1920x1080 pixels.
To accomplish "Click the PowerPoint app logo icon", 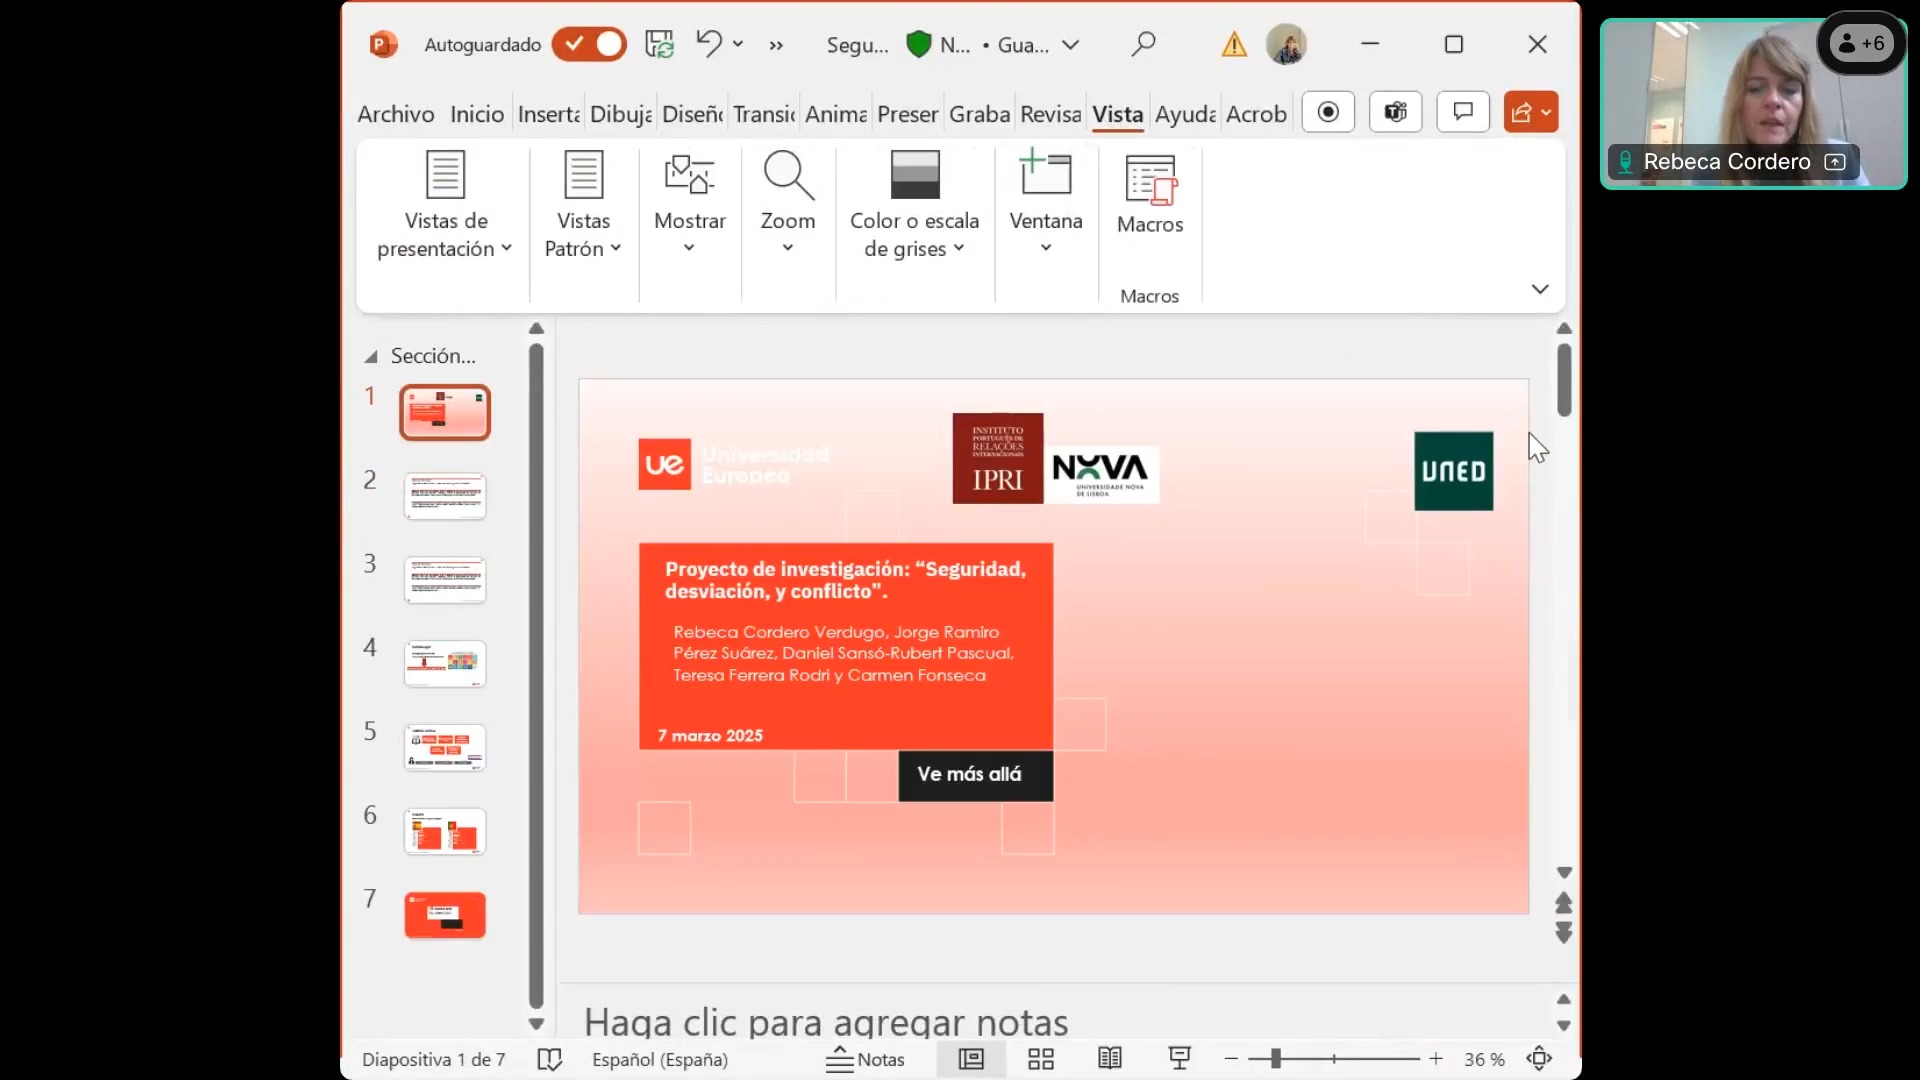I will point(383,45).
